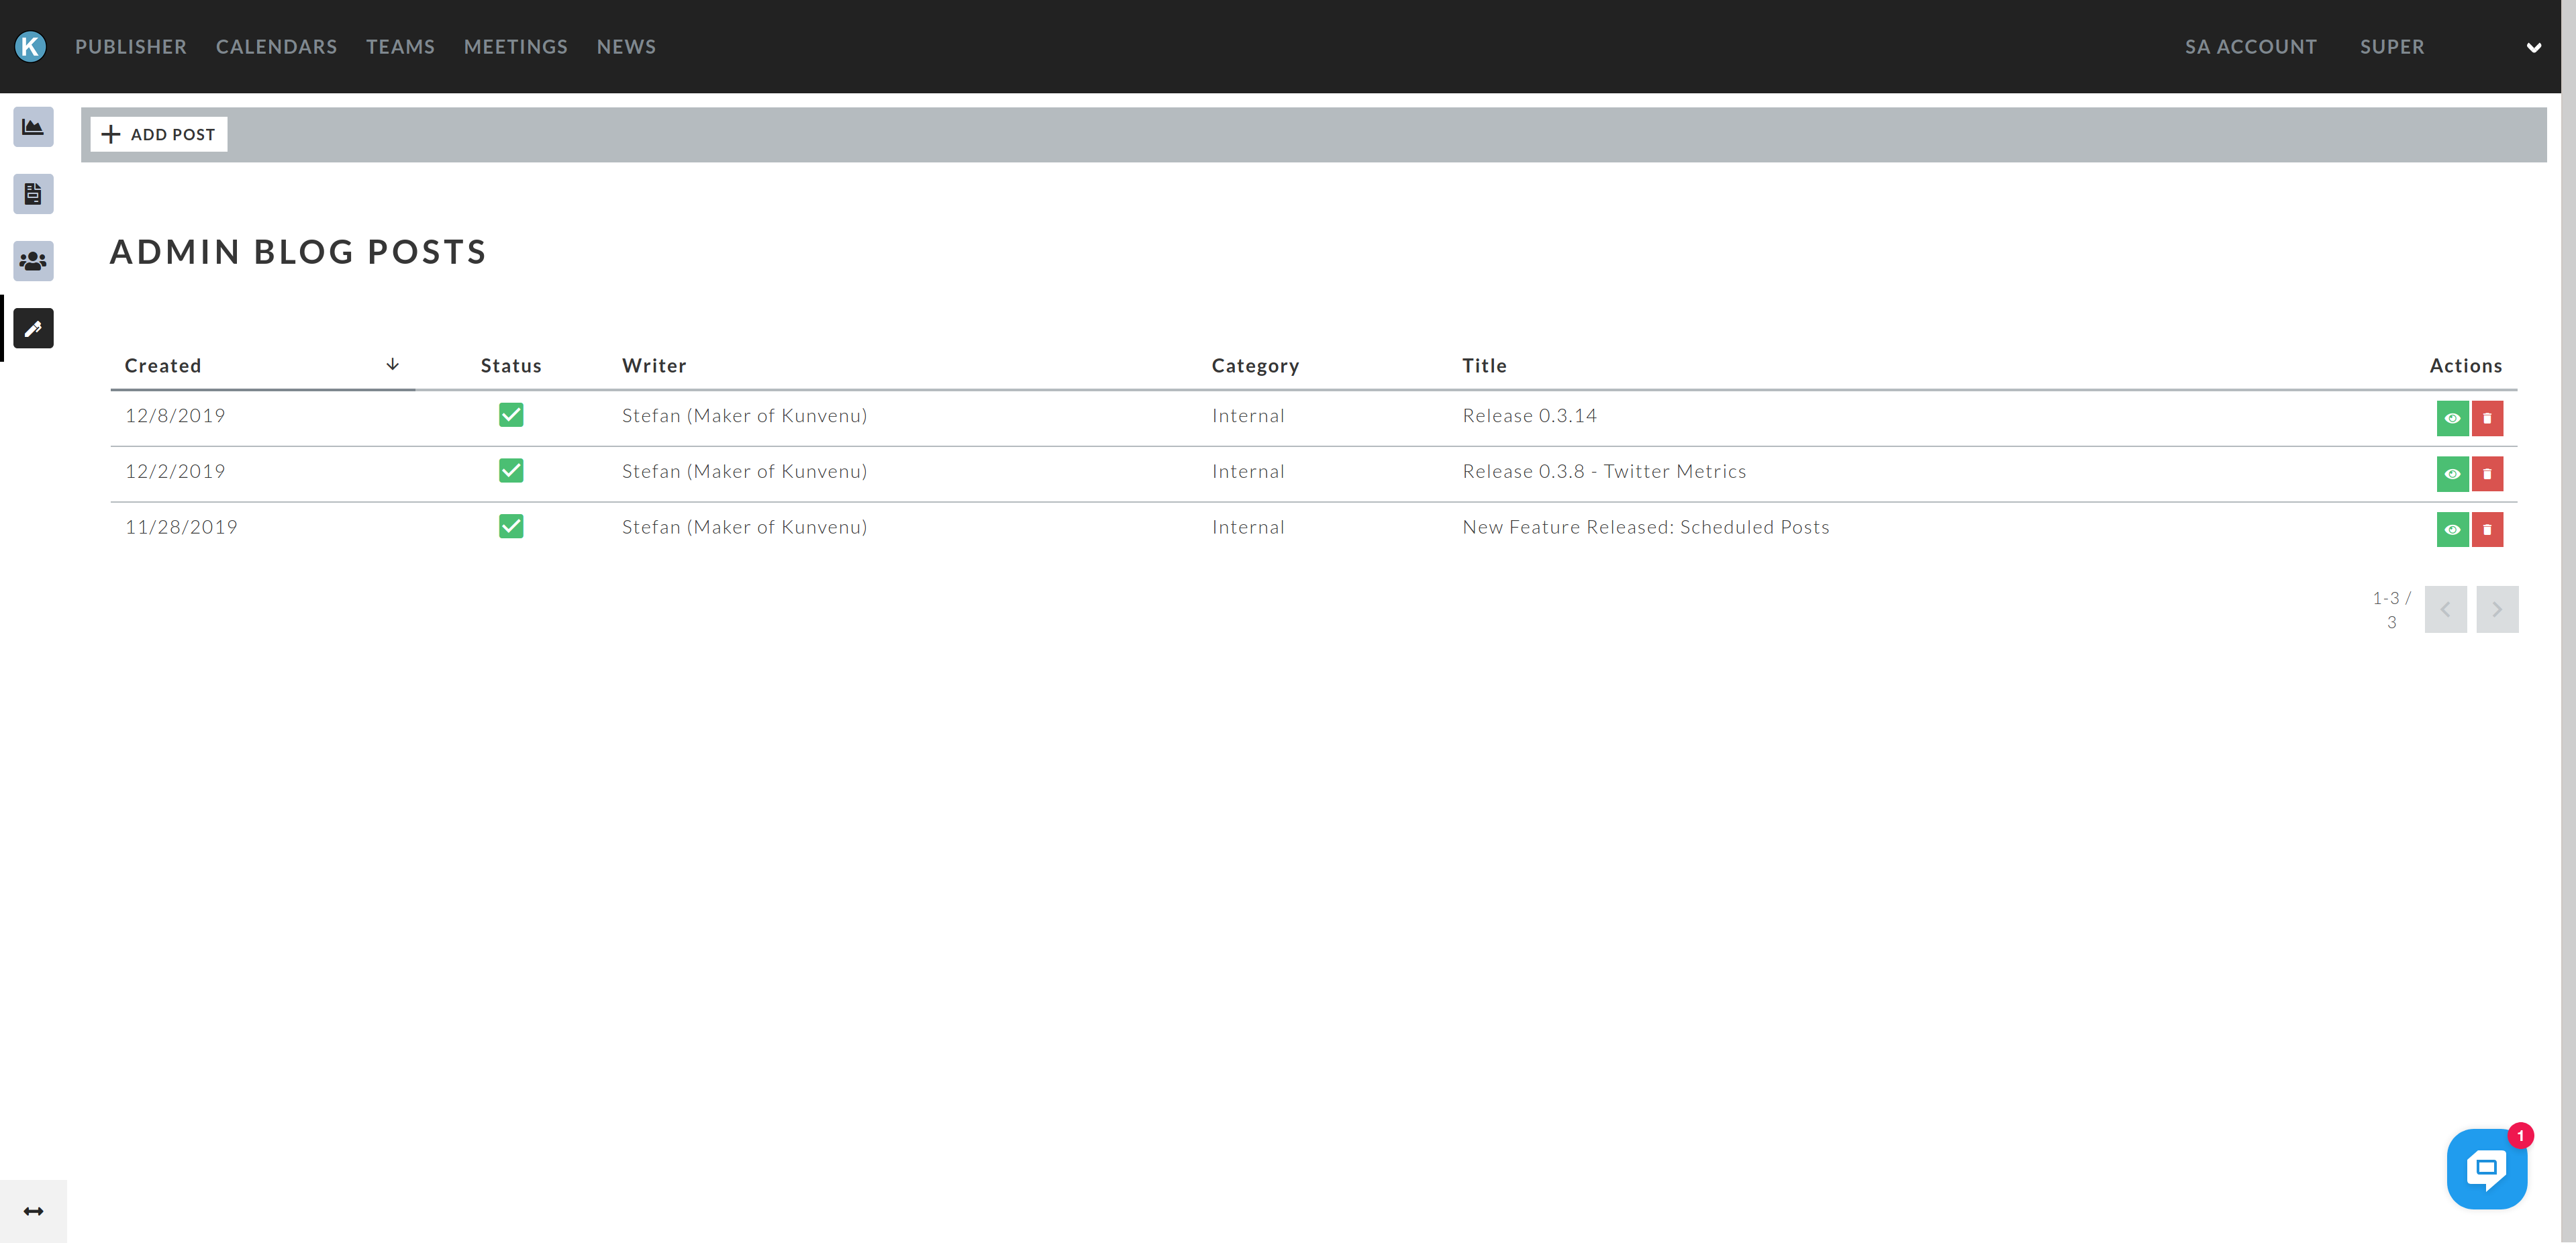Viewport: 2576px width, 1243px height.
Task: Open the documents sidebar icon
Action: (33, 194)
